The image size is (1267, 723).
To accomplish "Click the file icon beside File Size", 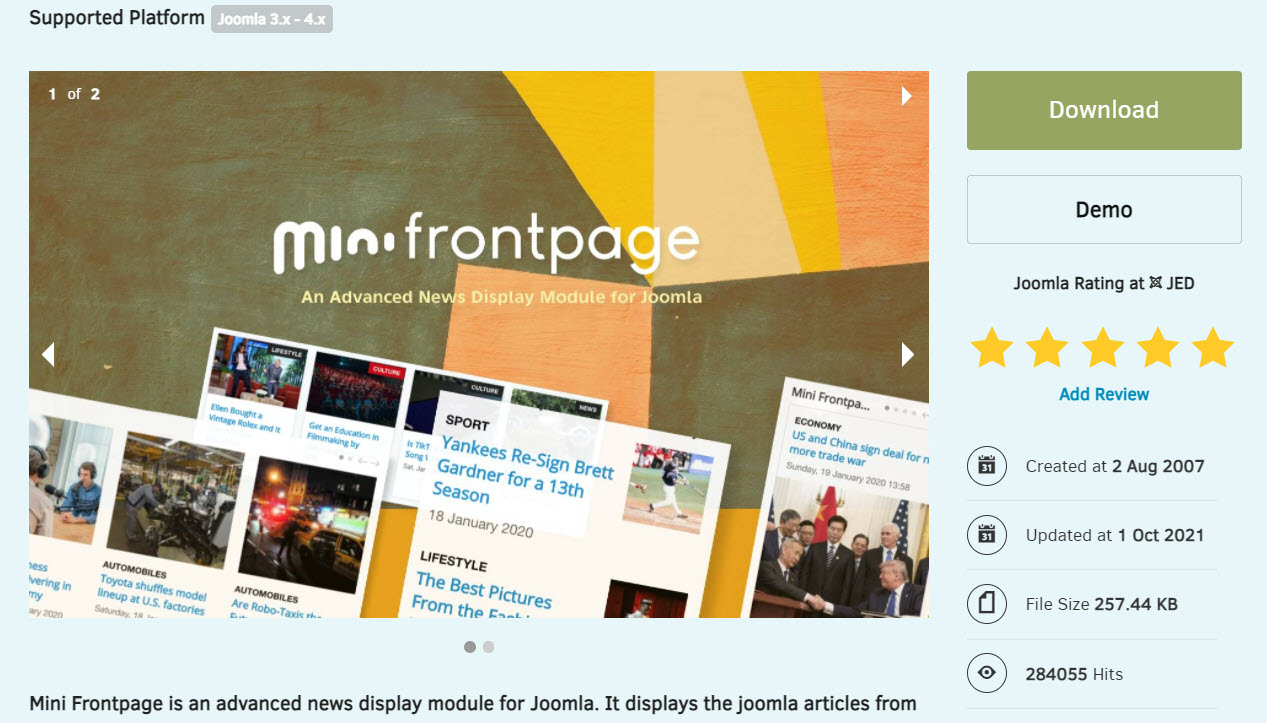I will point(987,604).
